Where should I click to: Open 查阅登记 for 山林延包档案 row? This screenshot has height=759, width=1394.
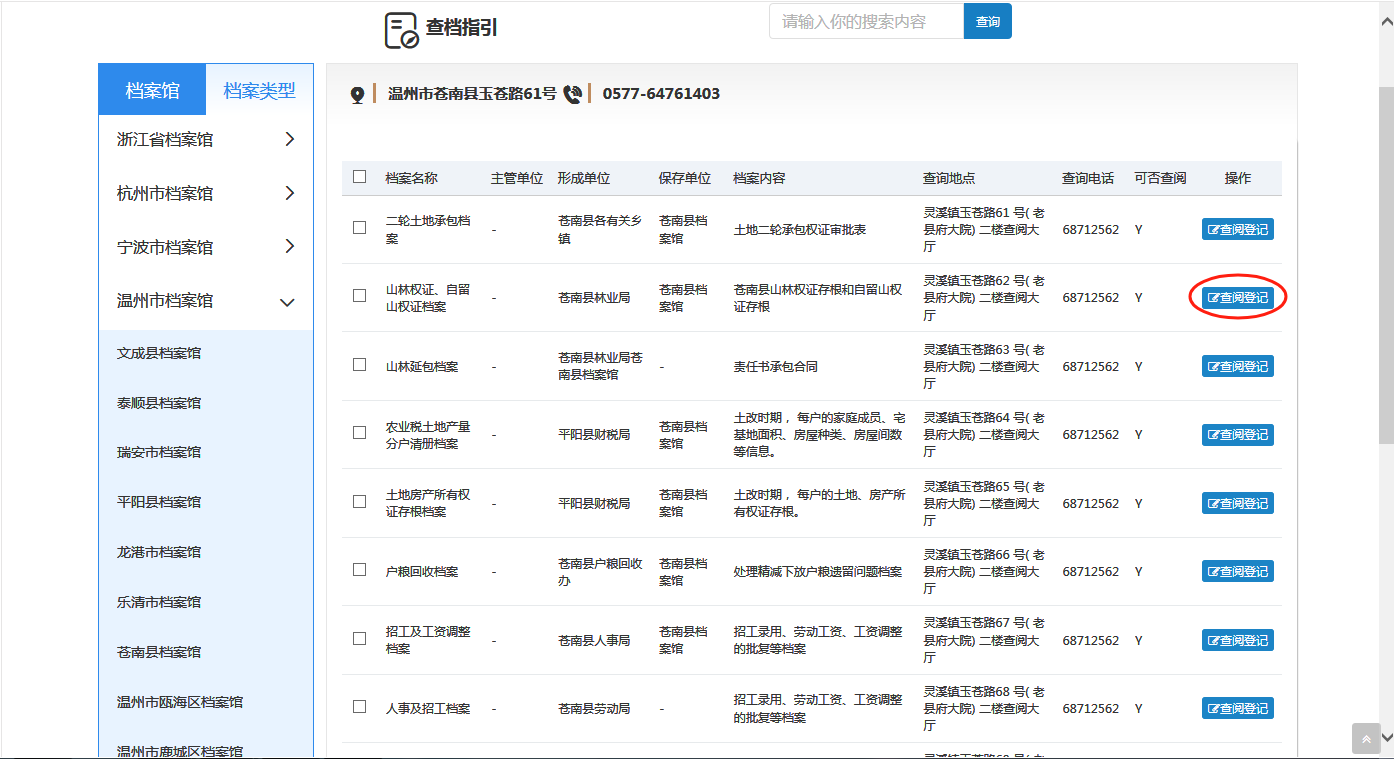click(x=1237, y=367)
